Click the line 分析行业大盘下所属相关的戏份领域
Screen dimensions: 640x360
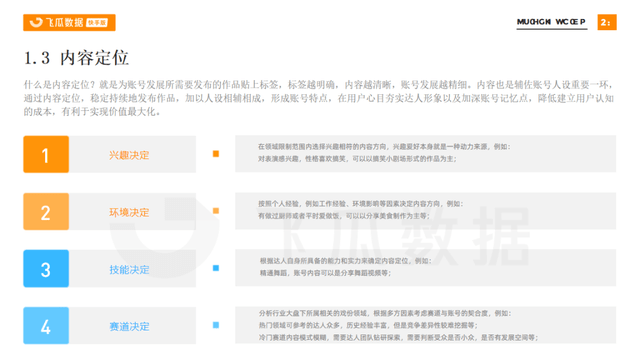coord(385,313)
